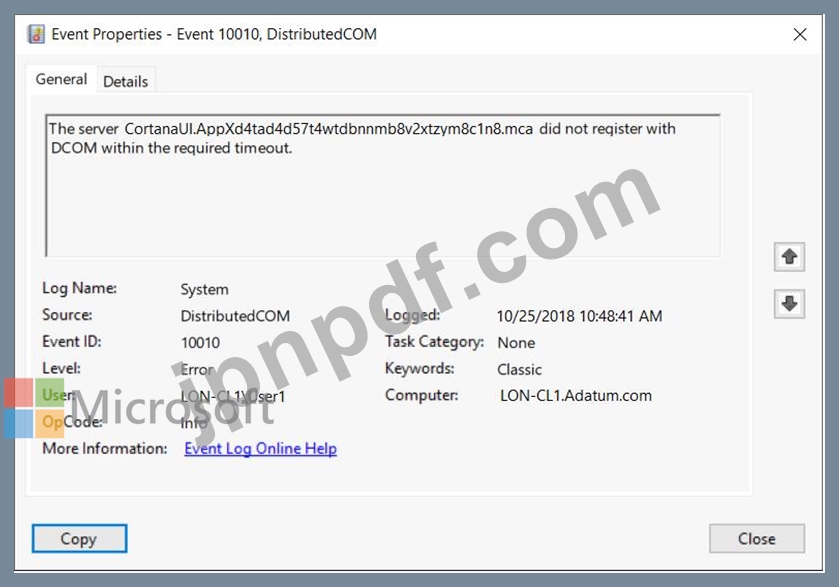Click the Event ID label

pyautogui.click(x=72, y=341)
